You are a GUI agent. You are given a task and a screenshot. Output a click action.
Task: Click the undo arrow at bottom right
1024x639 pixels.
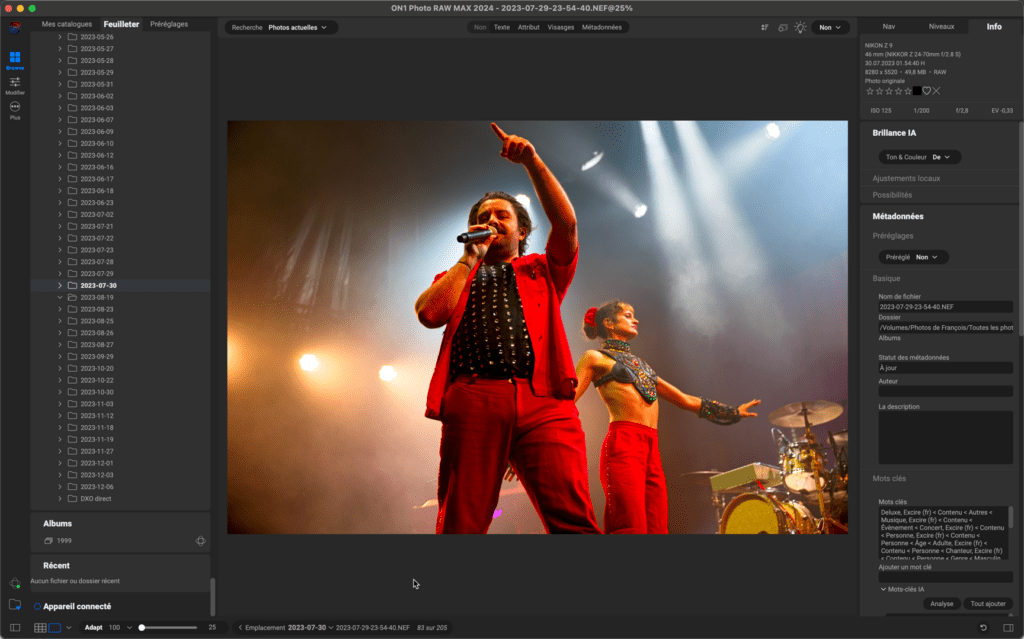[983, 627]
